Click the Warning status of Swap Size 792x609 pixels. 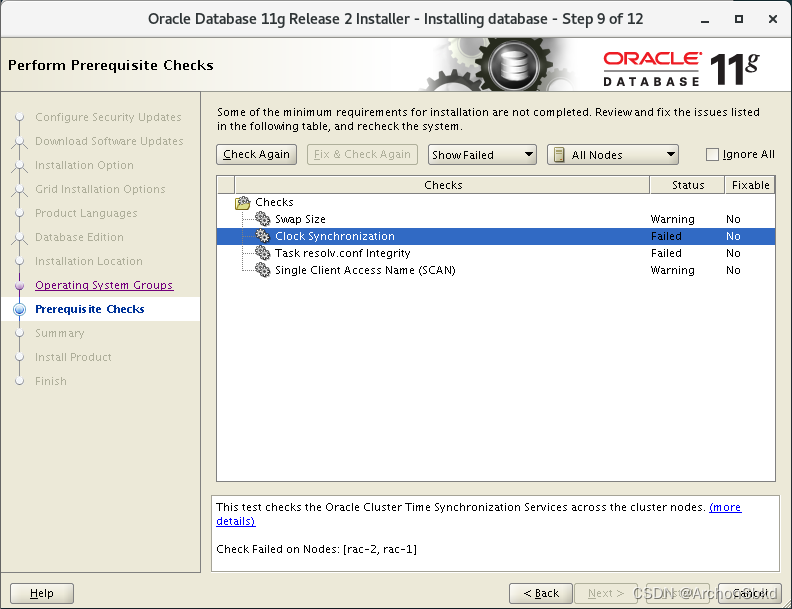coord(672,219)
